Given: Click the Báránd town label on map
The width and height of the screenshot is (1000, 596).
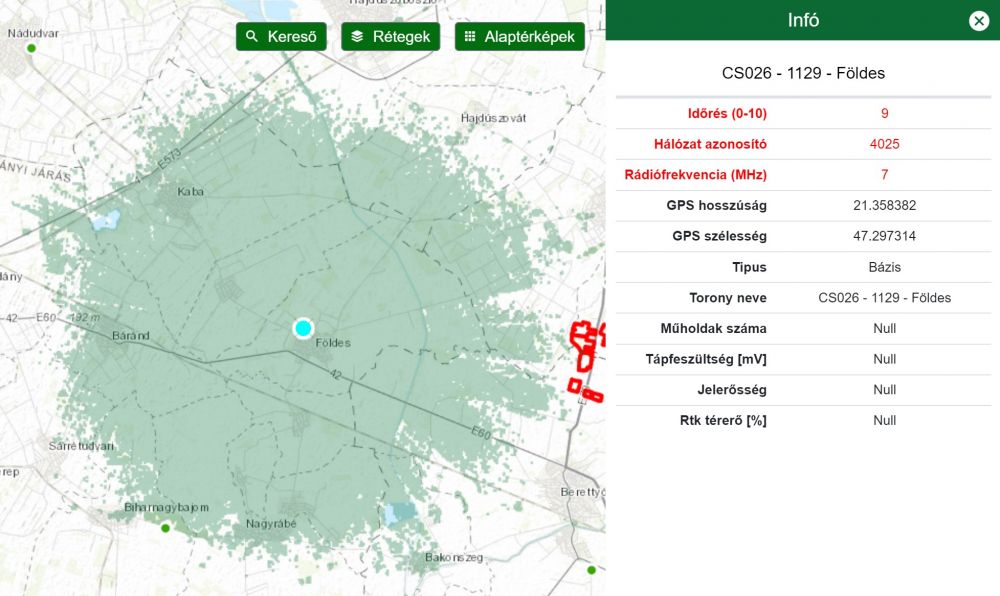Looking at the screenshot, I should tap(131, 335).
